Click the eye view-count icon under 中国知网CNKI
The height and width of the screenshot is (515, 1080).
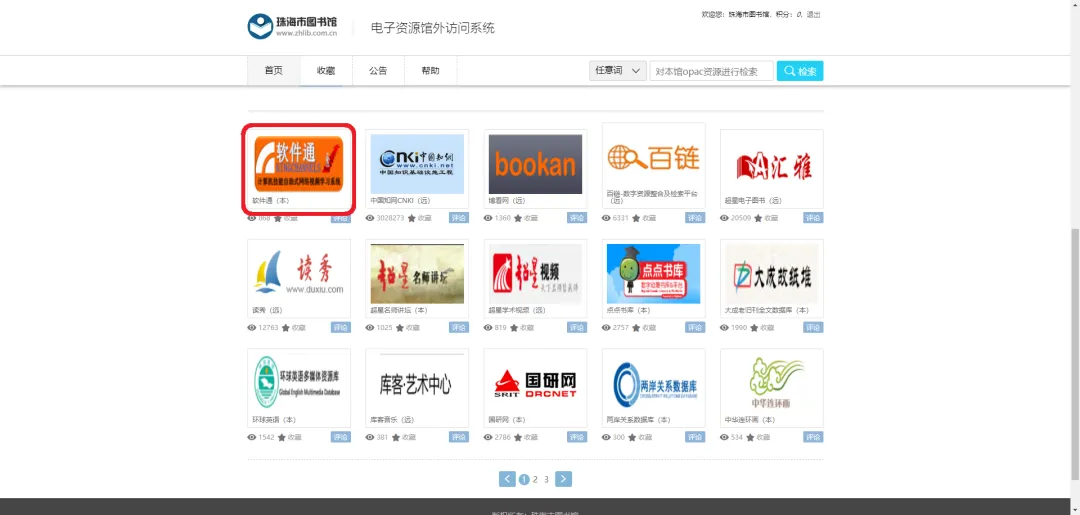(370, 218)
